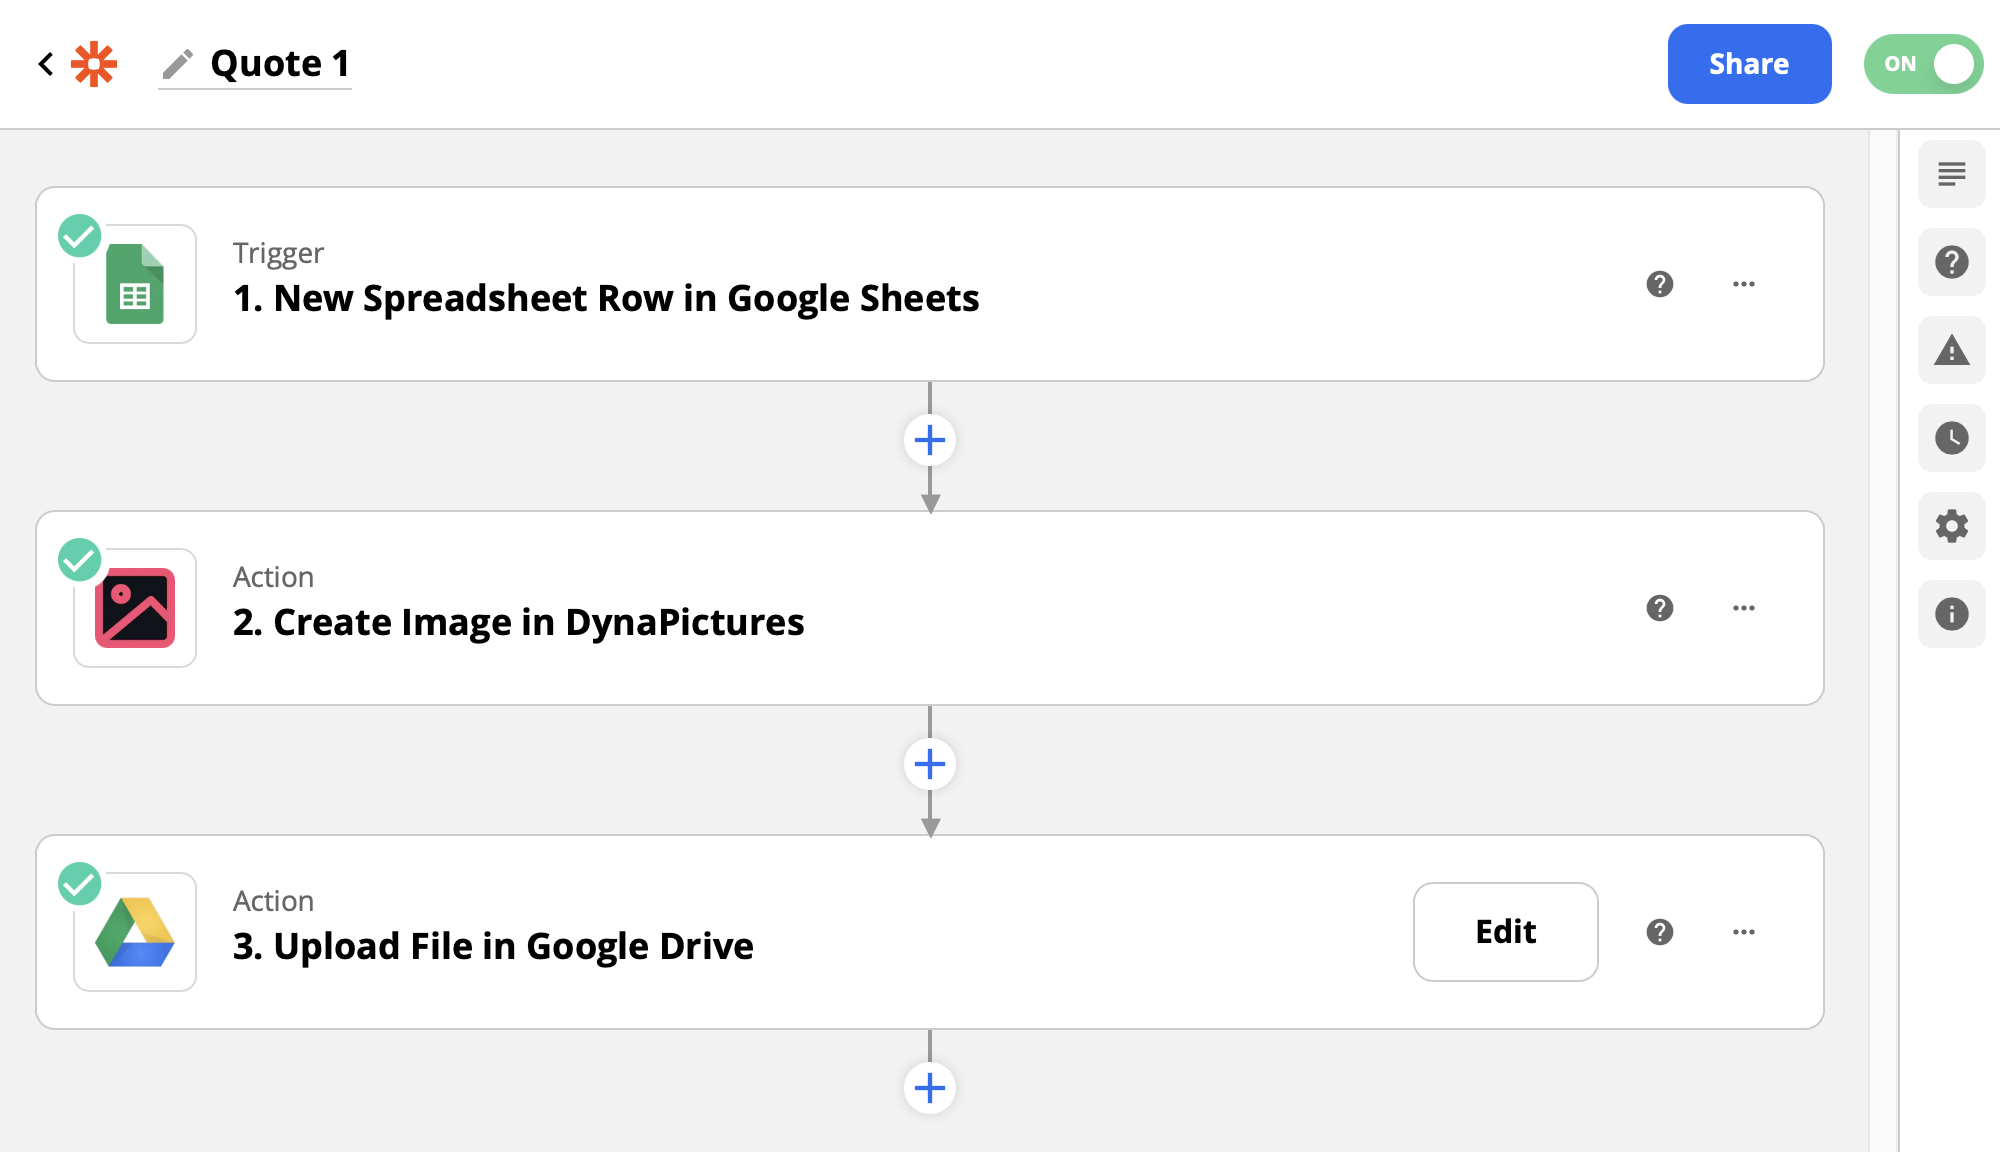Open the trigger step's more options menu
2000x1152 pixels.
pyautogui.click(x=1744, y=284)
